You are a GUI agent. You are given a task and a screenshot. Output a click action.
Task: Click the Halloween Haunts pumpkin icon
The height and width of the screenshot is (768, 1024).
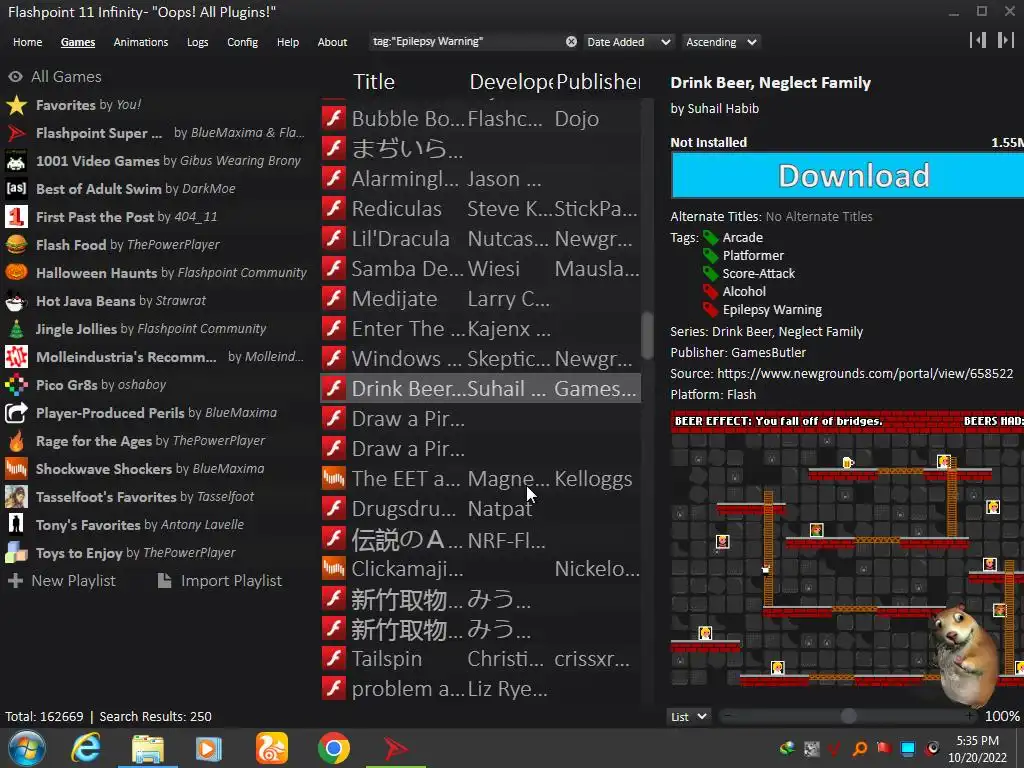(16, 273)
